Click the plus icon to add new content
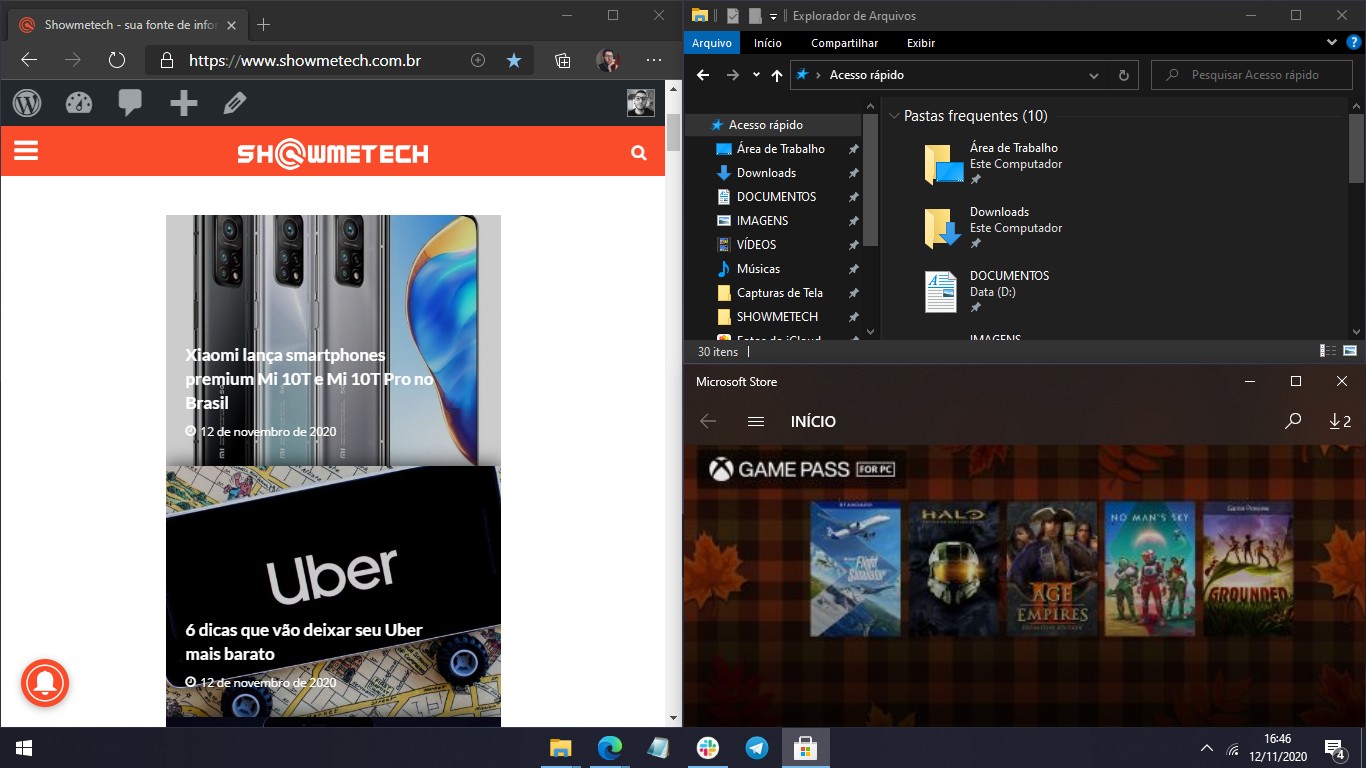This screenshot has width=1366, height=768. [x=183, y=102]
